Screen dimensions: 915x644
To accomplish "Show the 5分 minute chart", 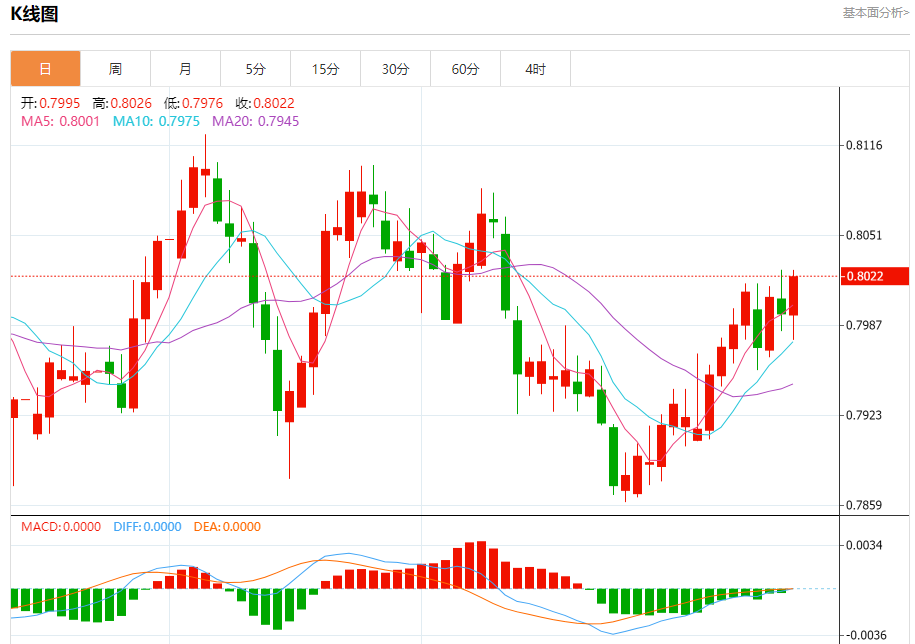I will tap(255, 69).
